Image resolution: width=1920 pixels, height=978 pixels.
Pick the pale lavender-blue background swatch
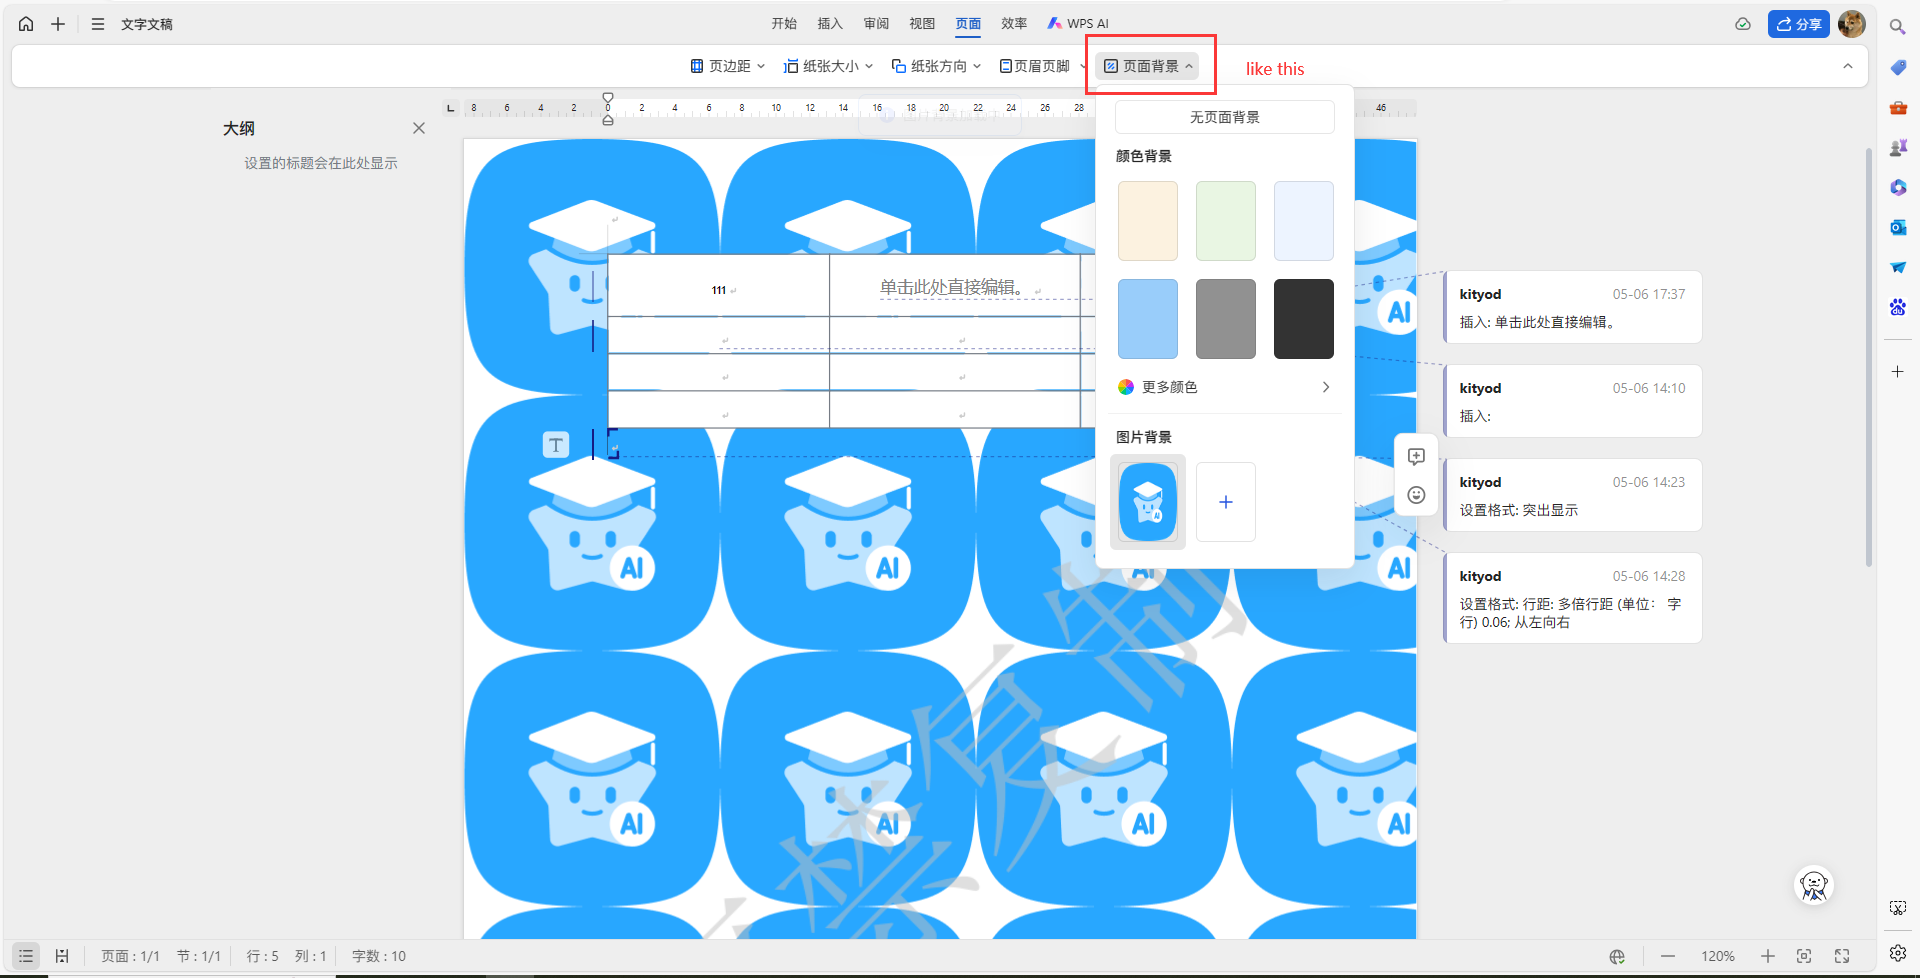(x=1303, y=221)
